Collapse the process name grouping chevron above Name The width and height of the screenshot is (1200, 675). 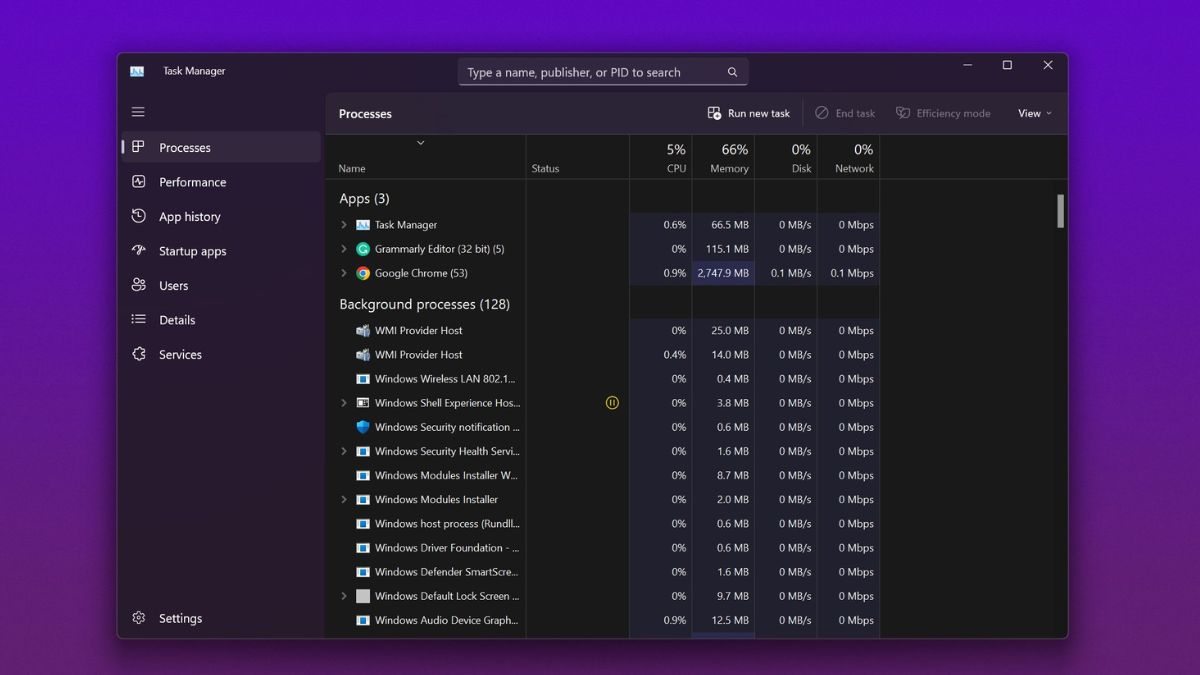click(421, 142)
